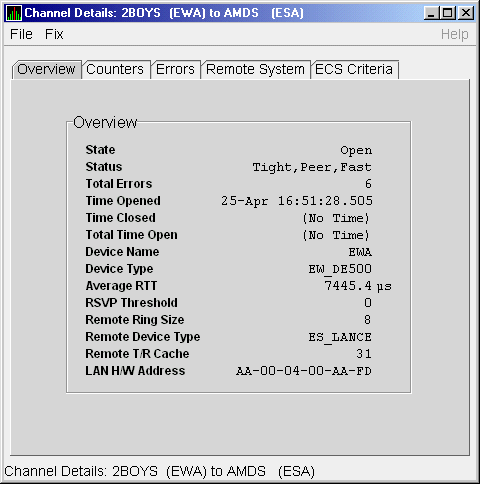Click the Average RTT value
Image resolution: width=480 pixels, height=484 pixels.
coord(358,286)
